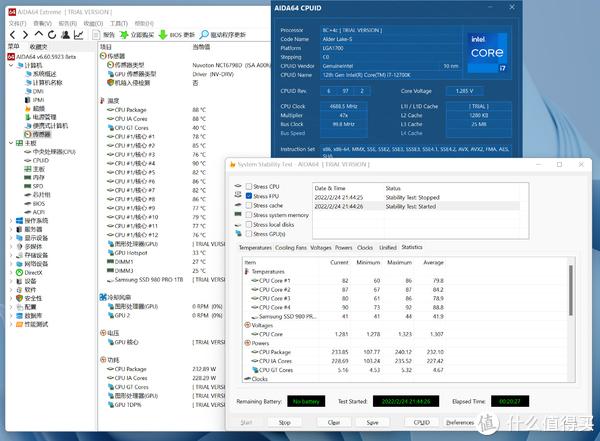The image size is (600, 441).
Task: Click the CPU Package row under Powers
Action: coord(343,352)
